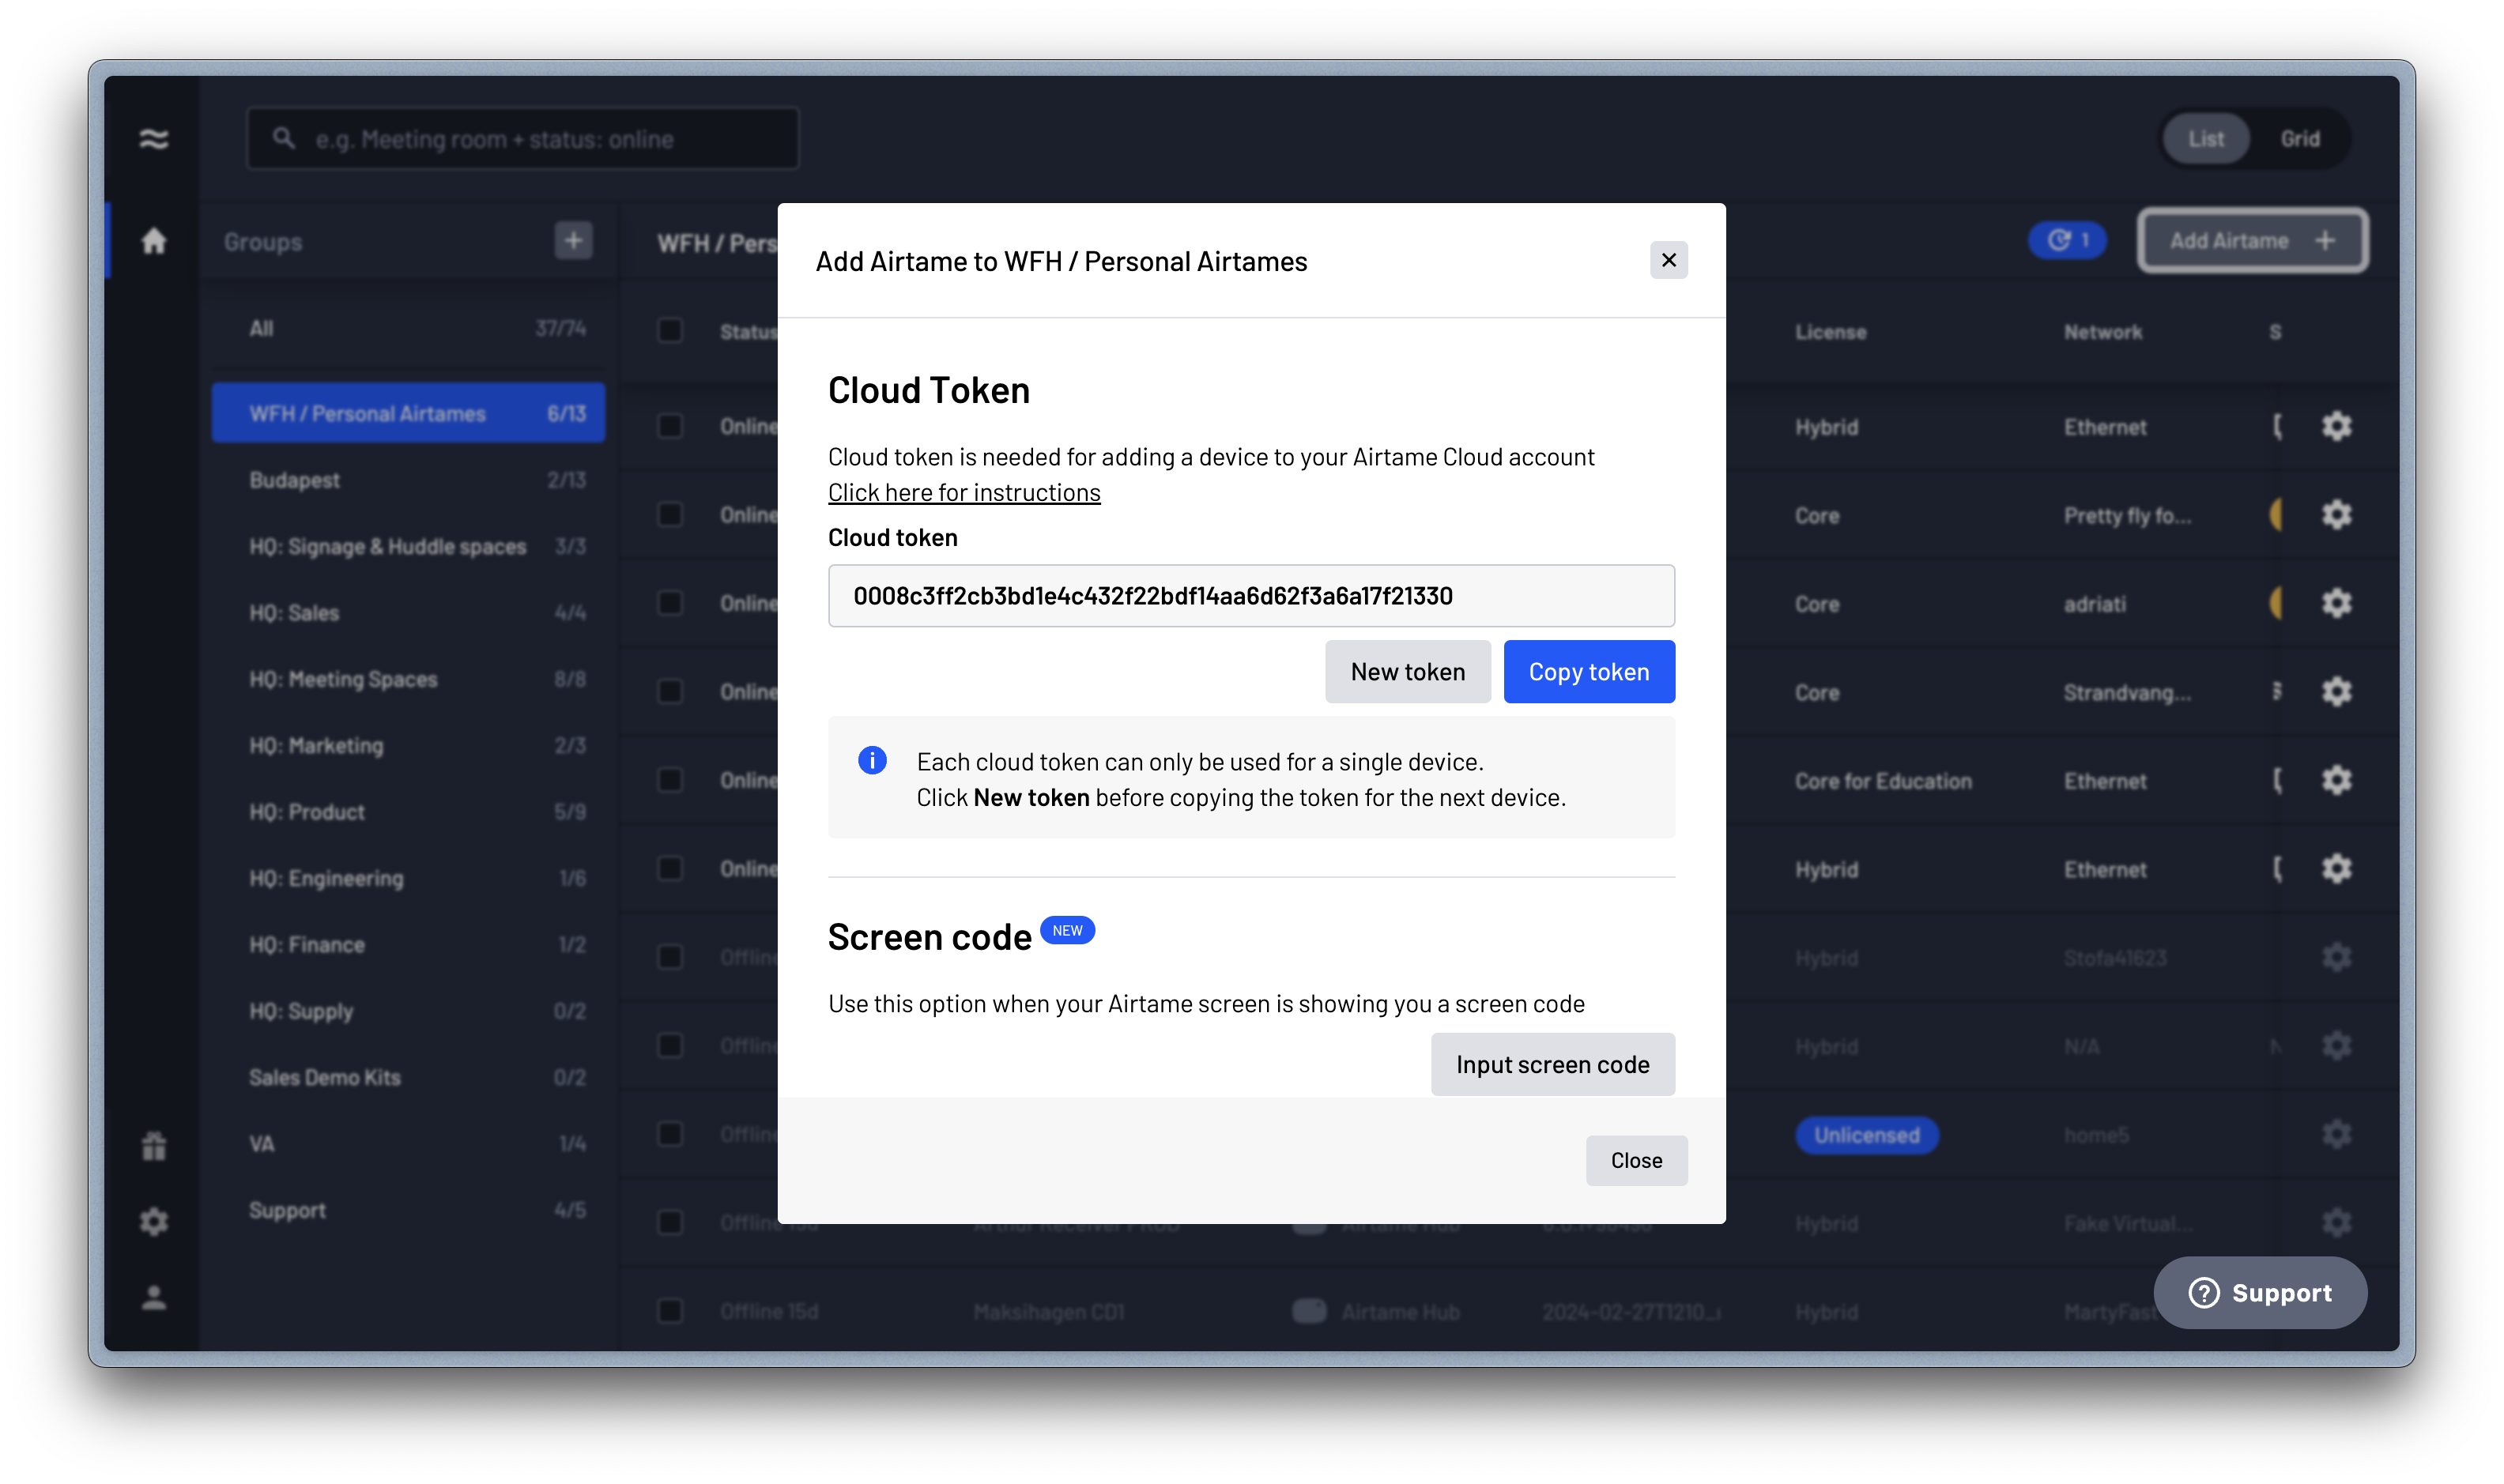Open gear settings for the N/A network row
The width and height of the screenshot is (2504, 1484).
pos(2336,1046)
